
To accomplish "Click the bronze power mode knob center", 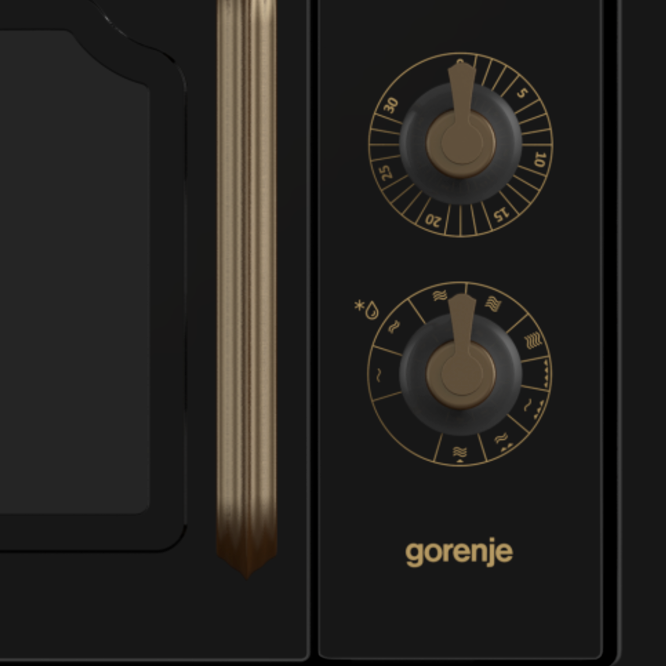I will pos(461,375).
